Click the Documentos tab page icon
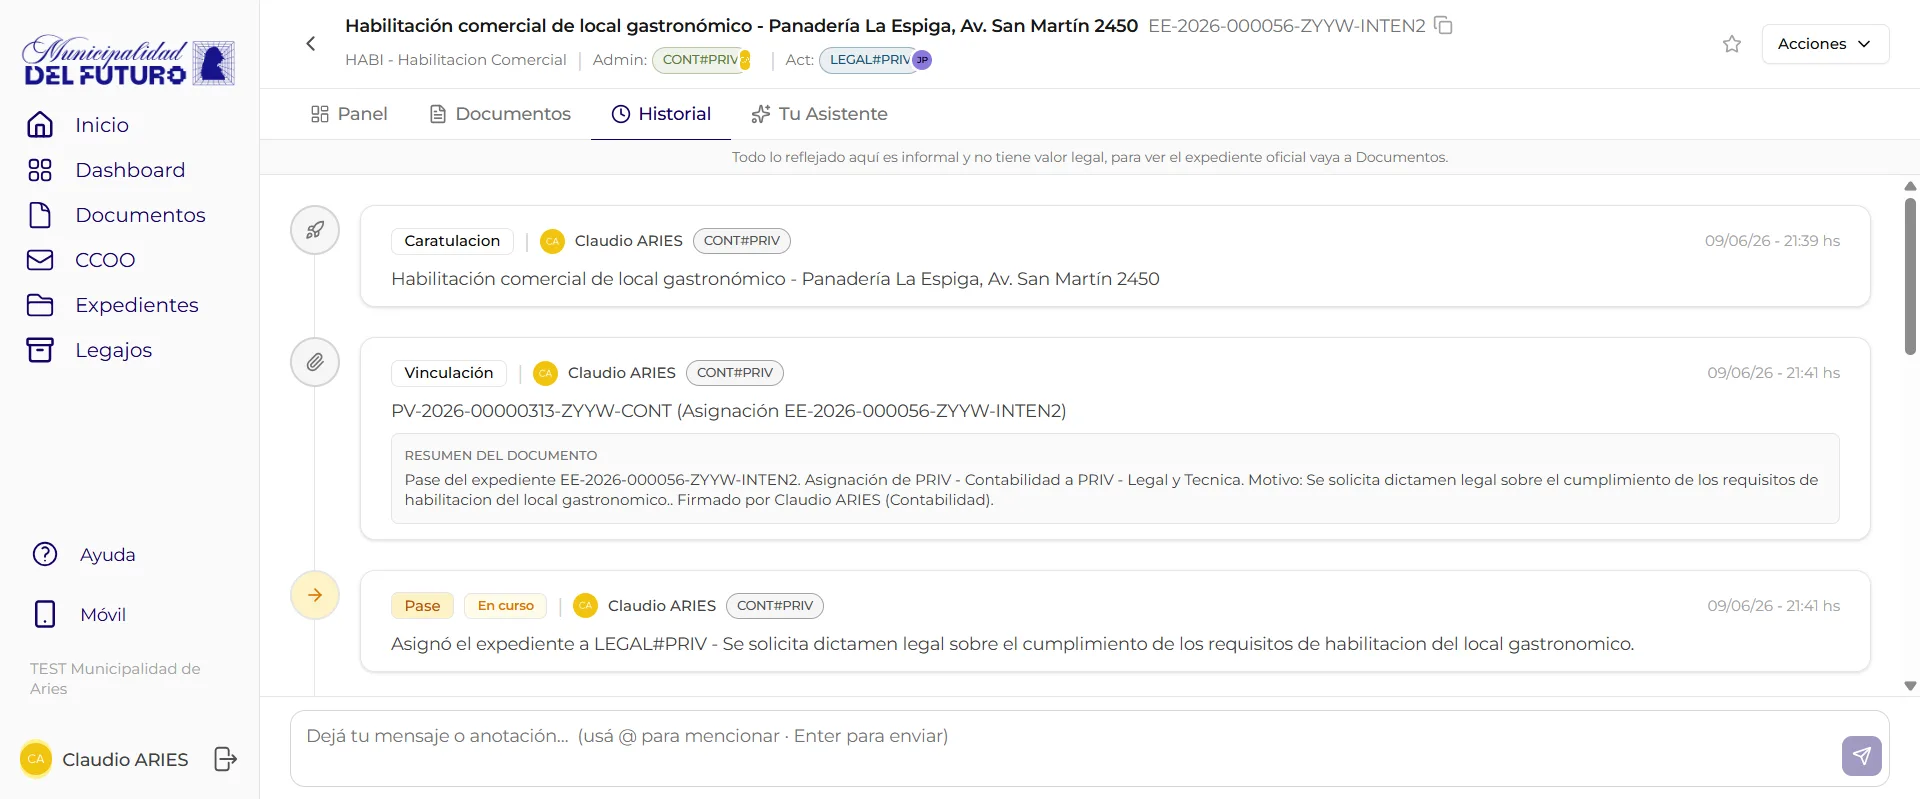The height and width of the screenshot is (799, 1920). [x=437, y=114]
